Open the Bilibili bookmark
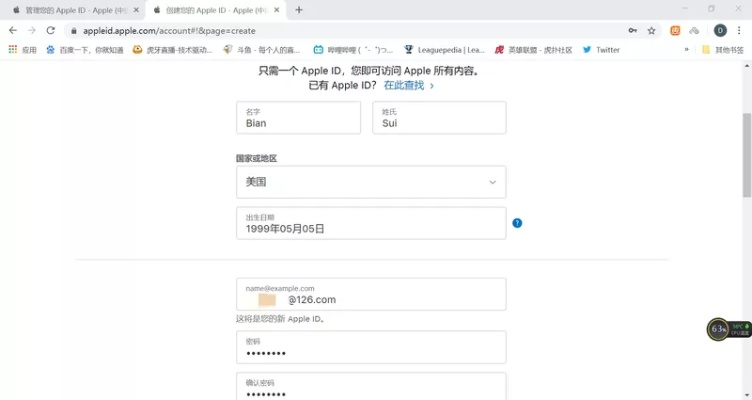 pos(353,50)
